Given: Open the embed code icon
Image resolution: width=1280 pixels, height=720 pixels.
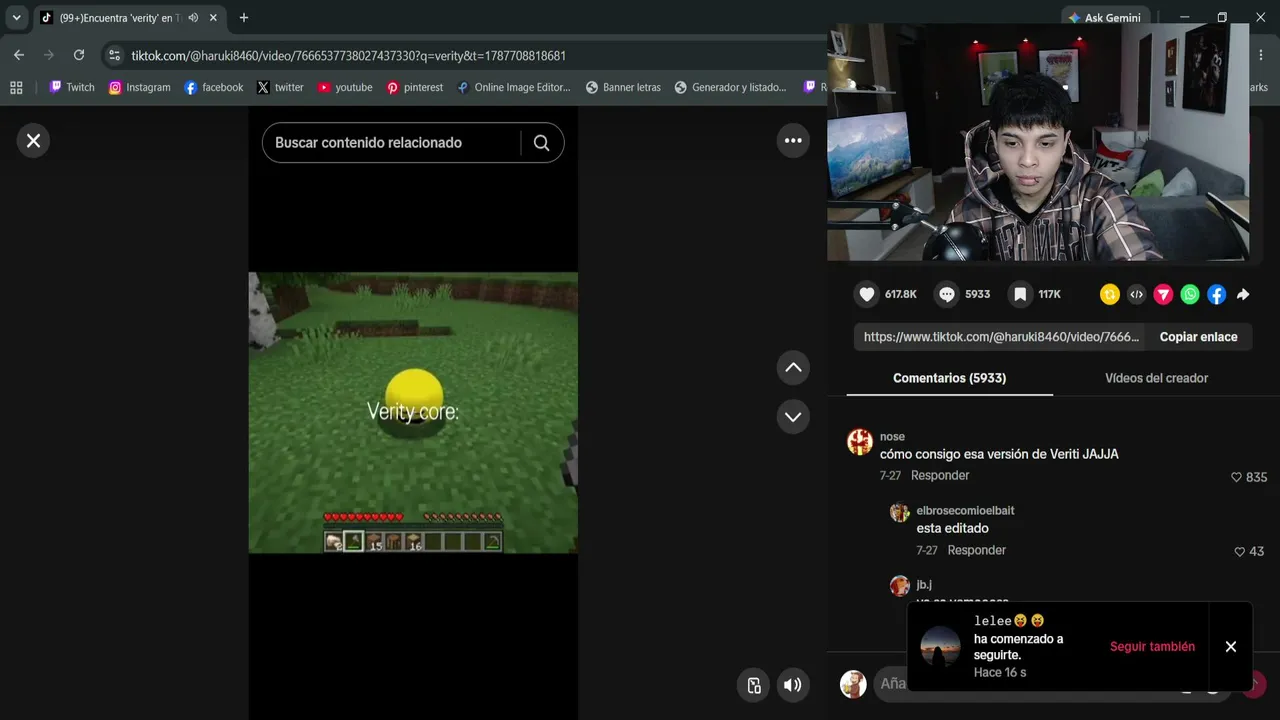Looking at the screenshot, I should 1136,294.
